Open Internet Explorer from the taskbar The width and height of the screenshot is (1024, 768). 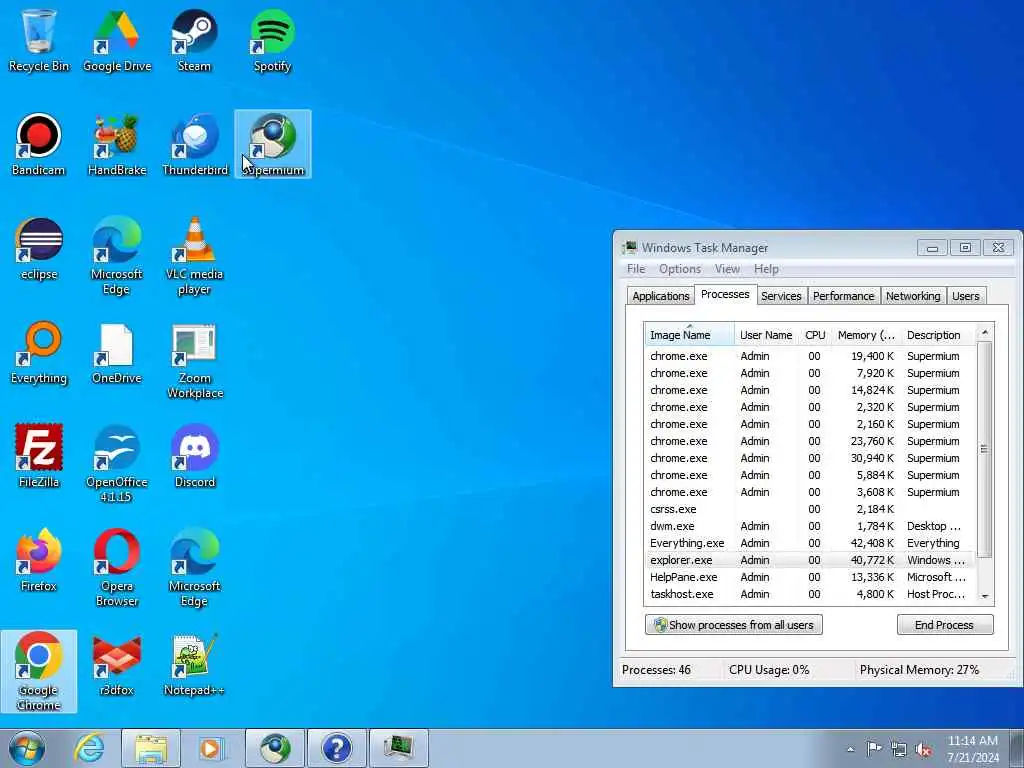tap(89, 748)
